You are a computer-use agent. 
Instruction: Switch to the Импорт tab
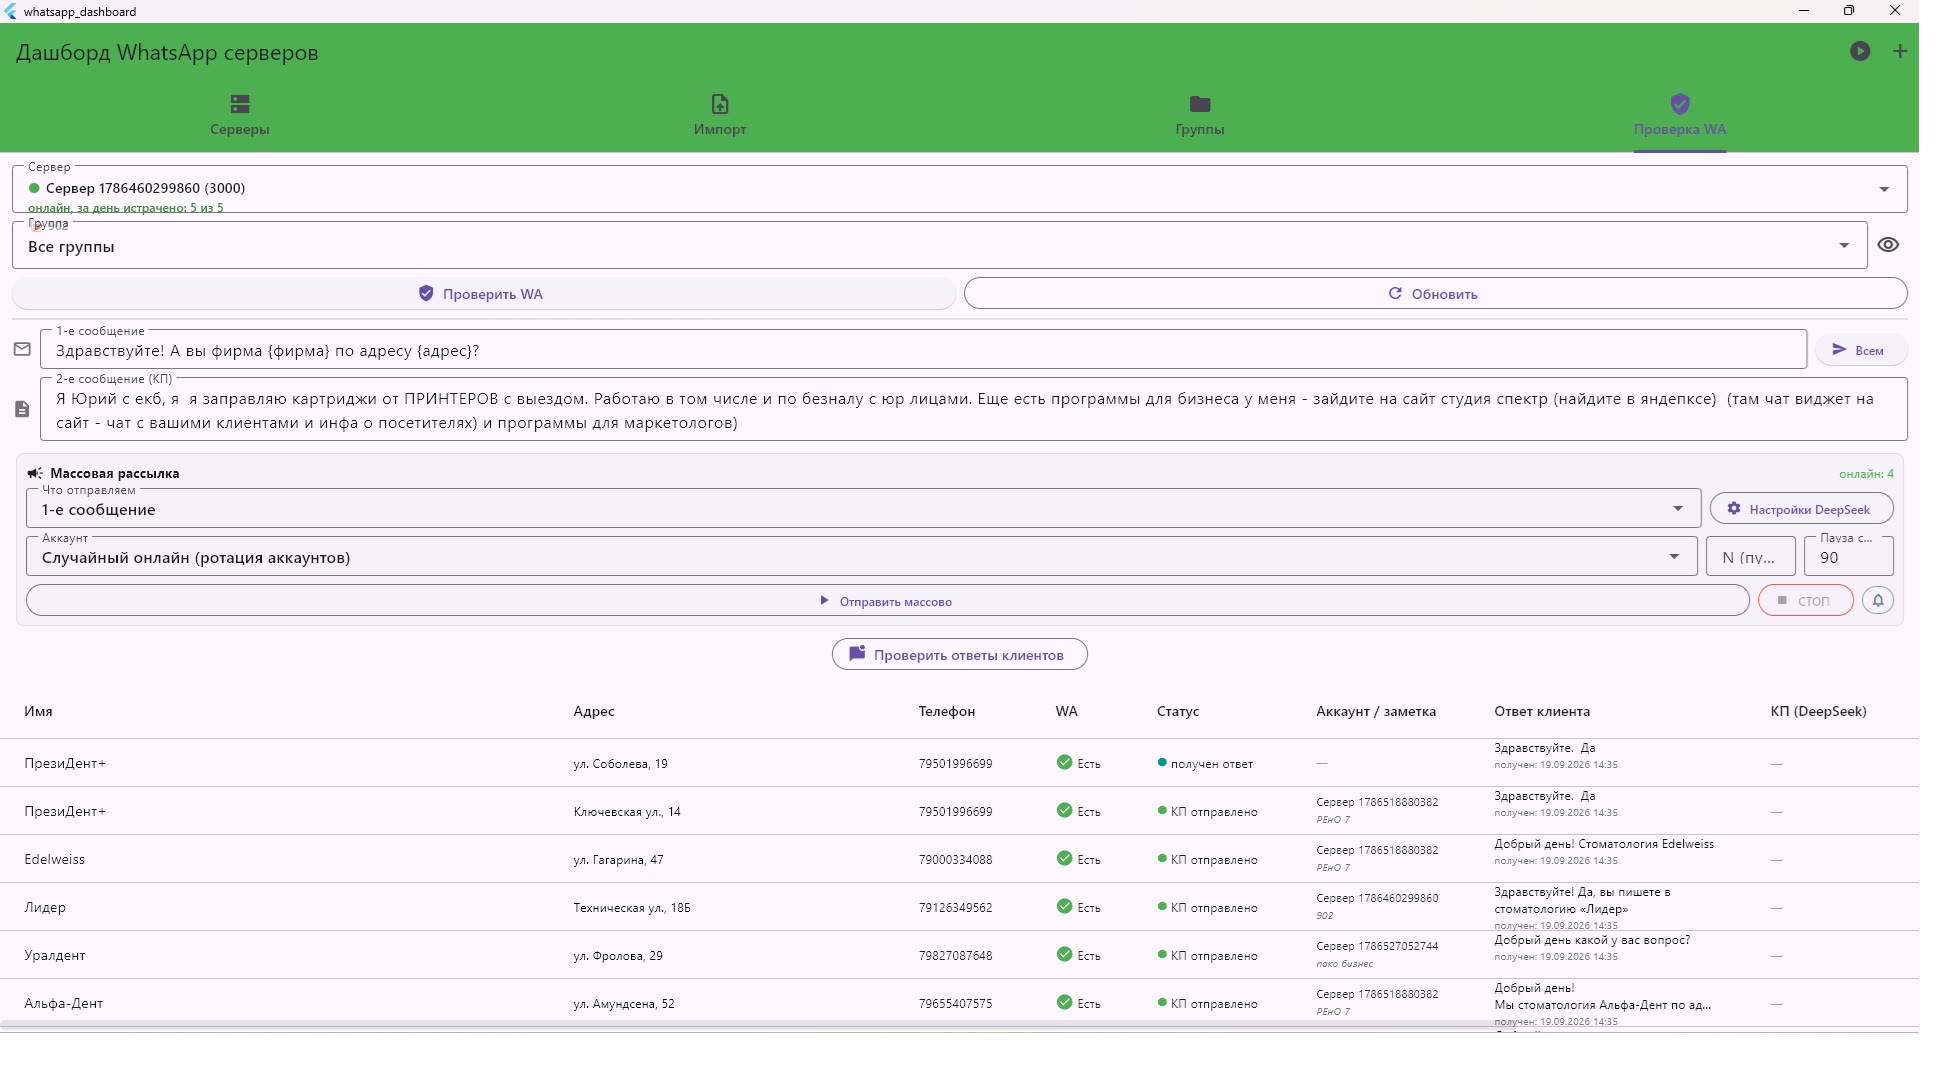click(x=720, y=115)
